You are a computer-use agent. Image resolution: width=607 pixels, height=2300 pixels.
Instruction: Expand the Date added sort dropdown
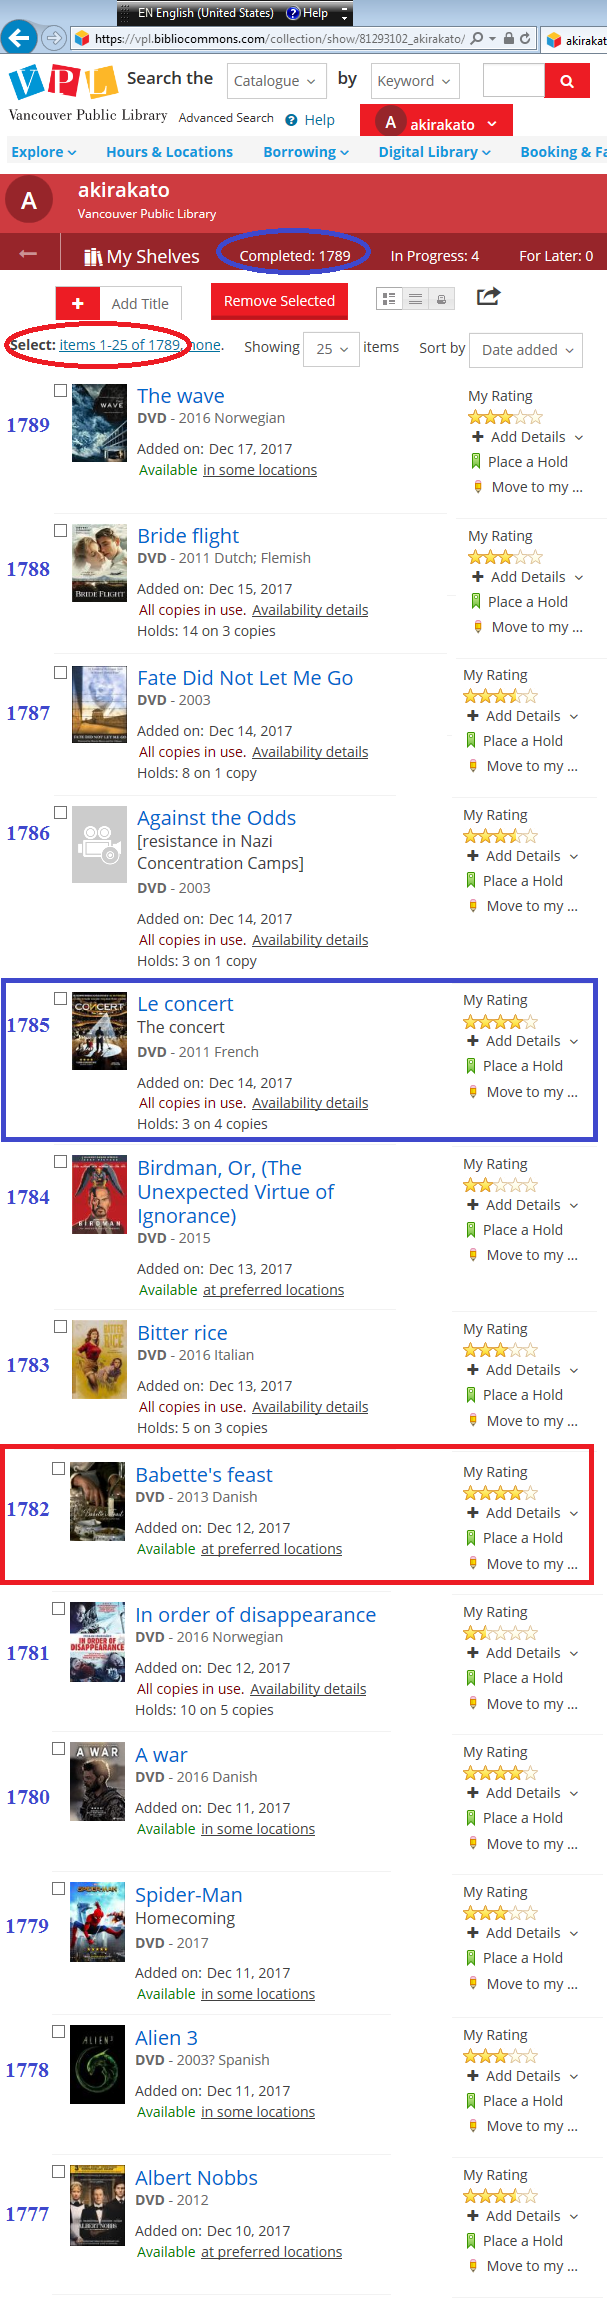click(x=526, y=350)
